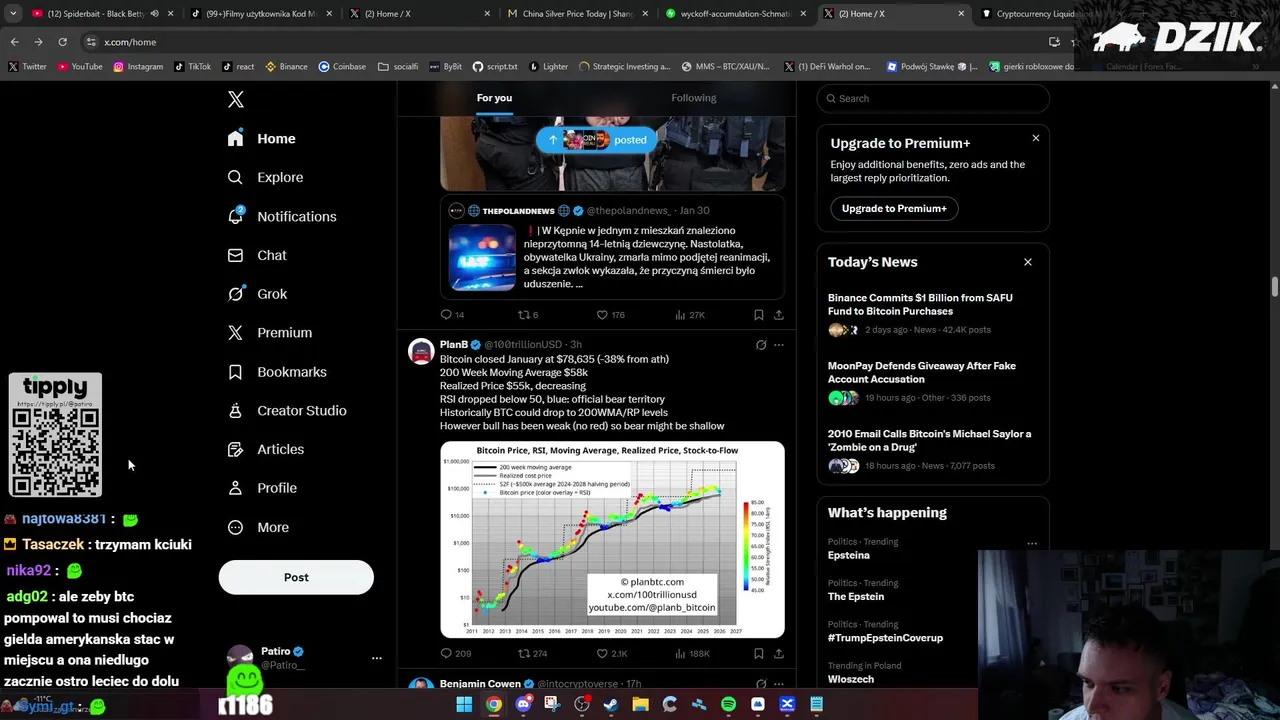This screenshot has height=720, width=1280.
Task: Show new posts via posted pill
Action: pyautogui.click(x=597, y=140)
